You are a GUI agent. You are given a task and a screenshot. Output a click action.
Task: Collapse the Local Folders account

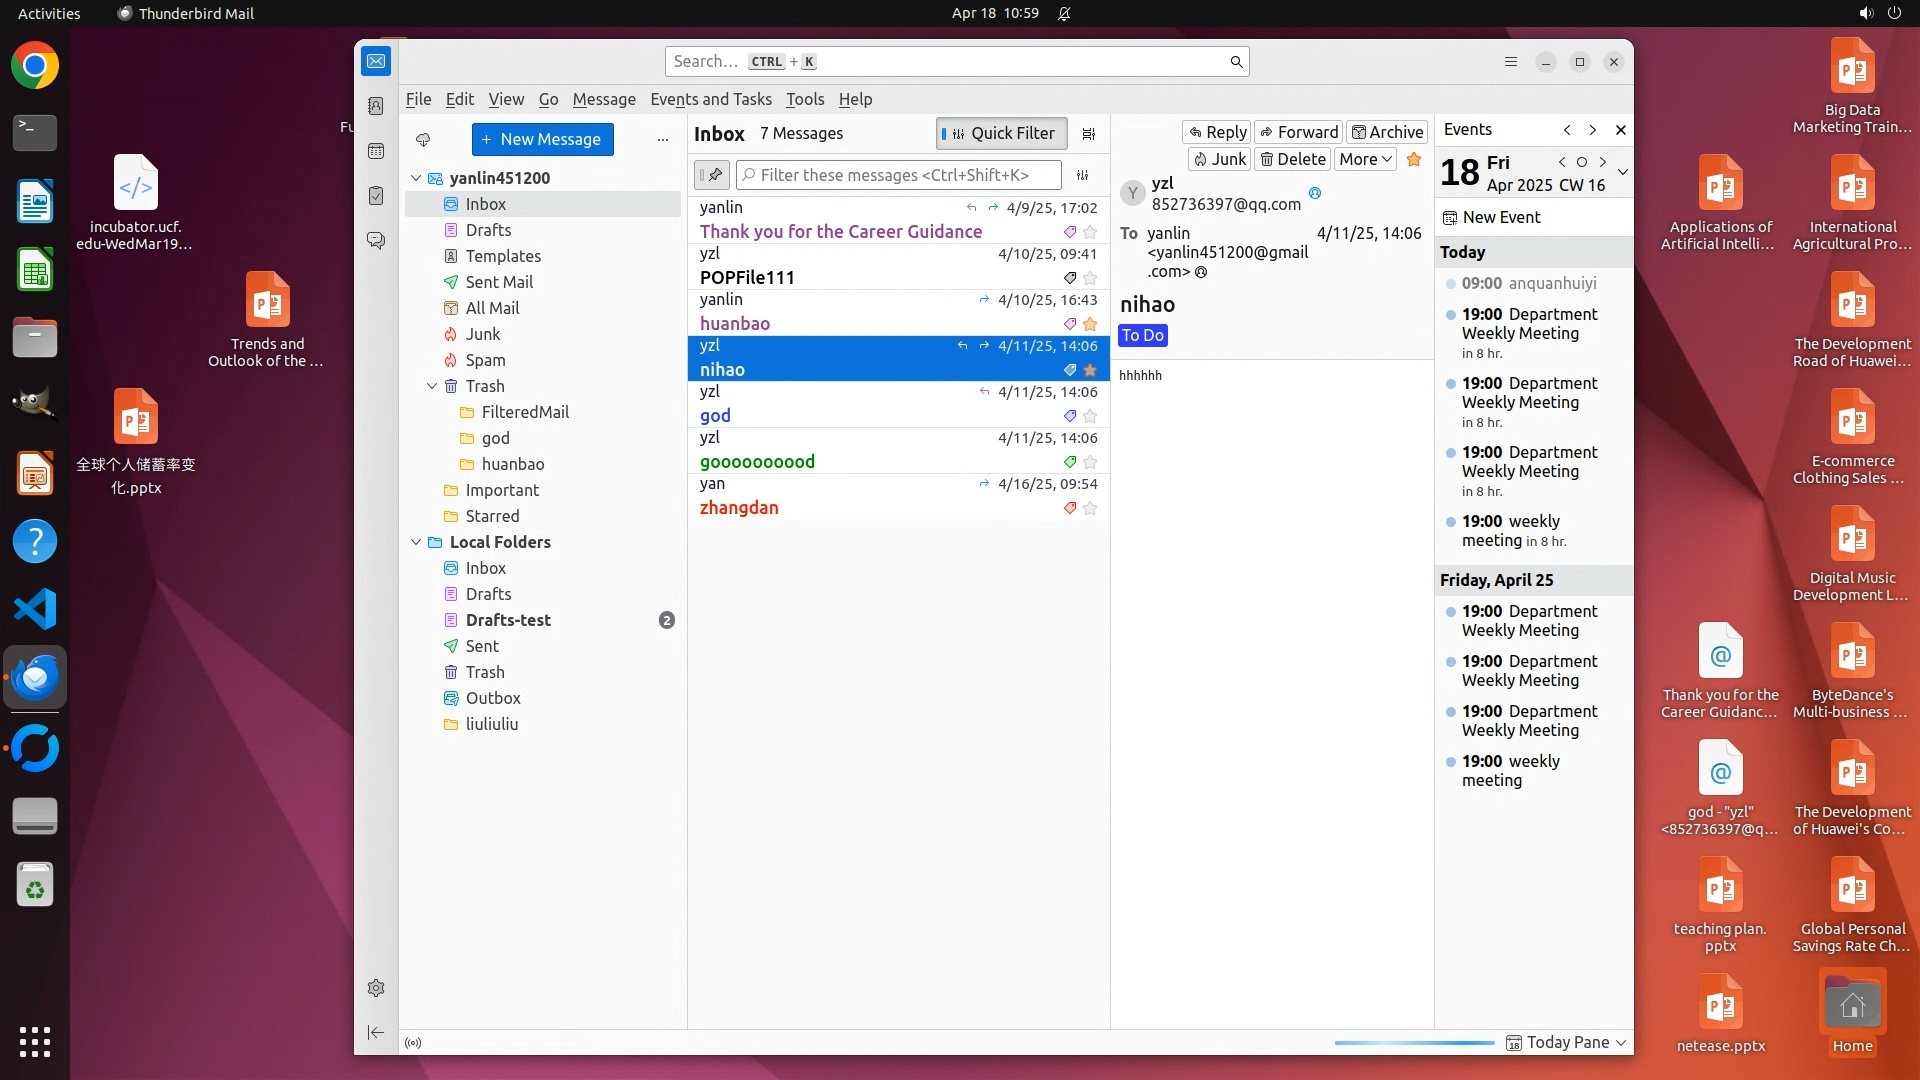point(416,542)
